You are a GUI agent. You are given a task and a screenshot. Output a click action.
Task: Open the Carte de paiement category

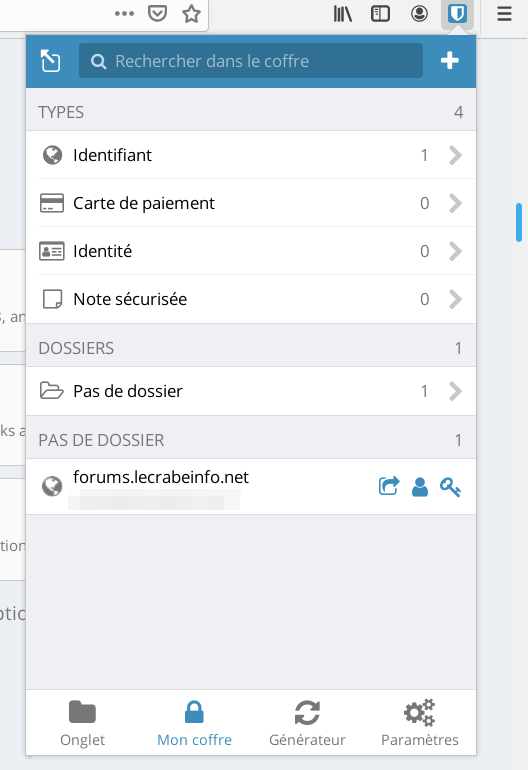click(251, 203)
